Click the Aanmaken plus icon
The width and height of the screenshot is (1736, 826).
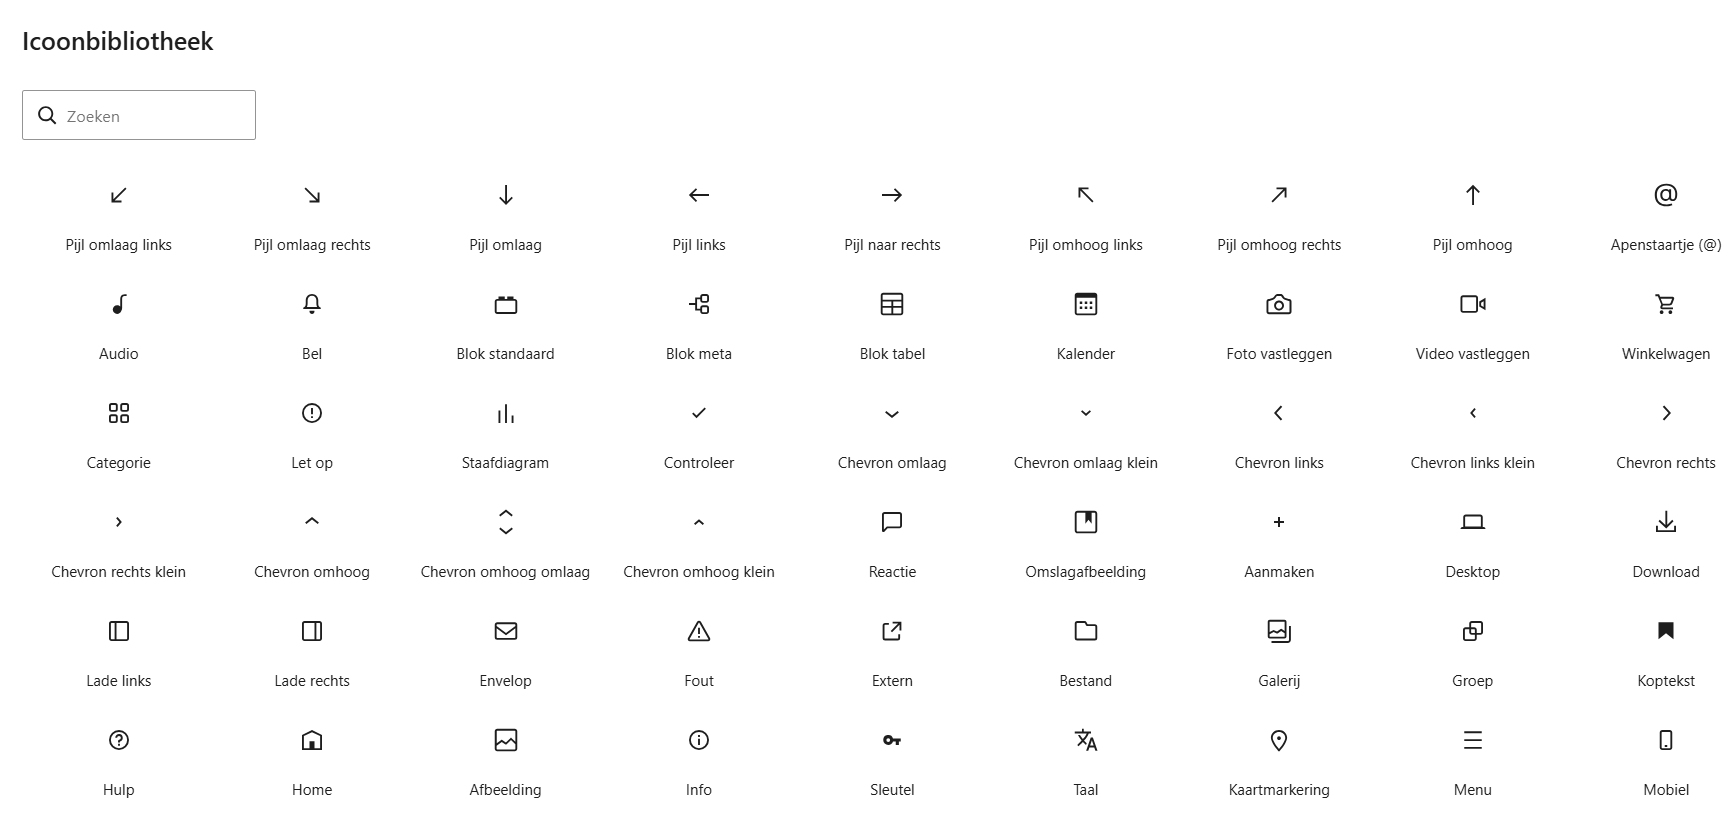[x=1279, y=522]
